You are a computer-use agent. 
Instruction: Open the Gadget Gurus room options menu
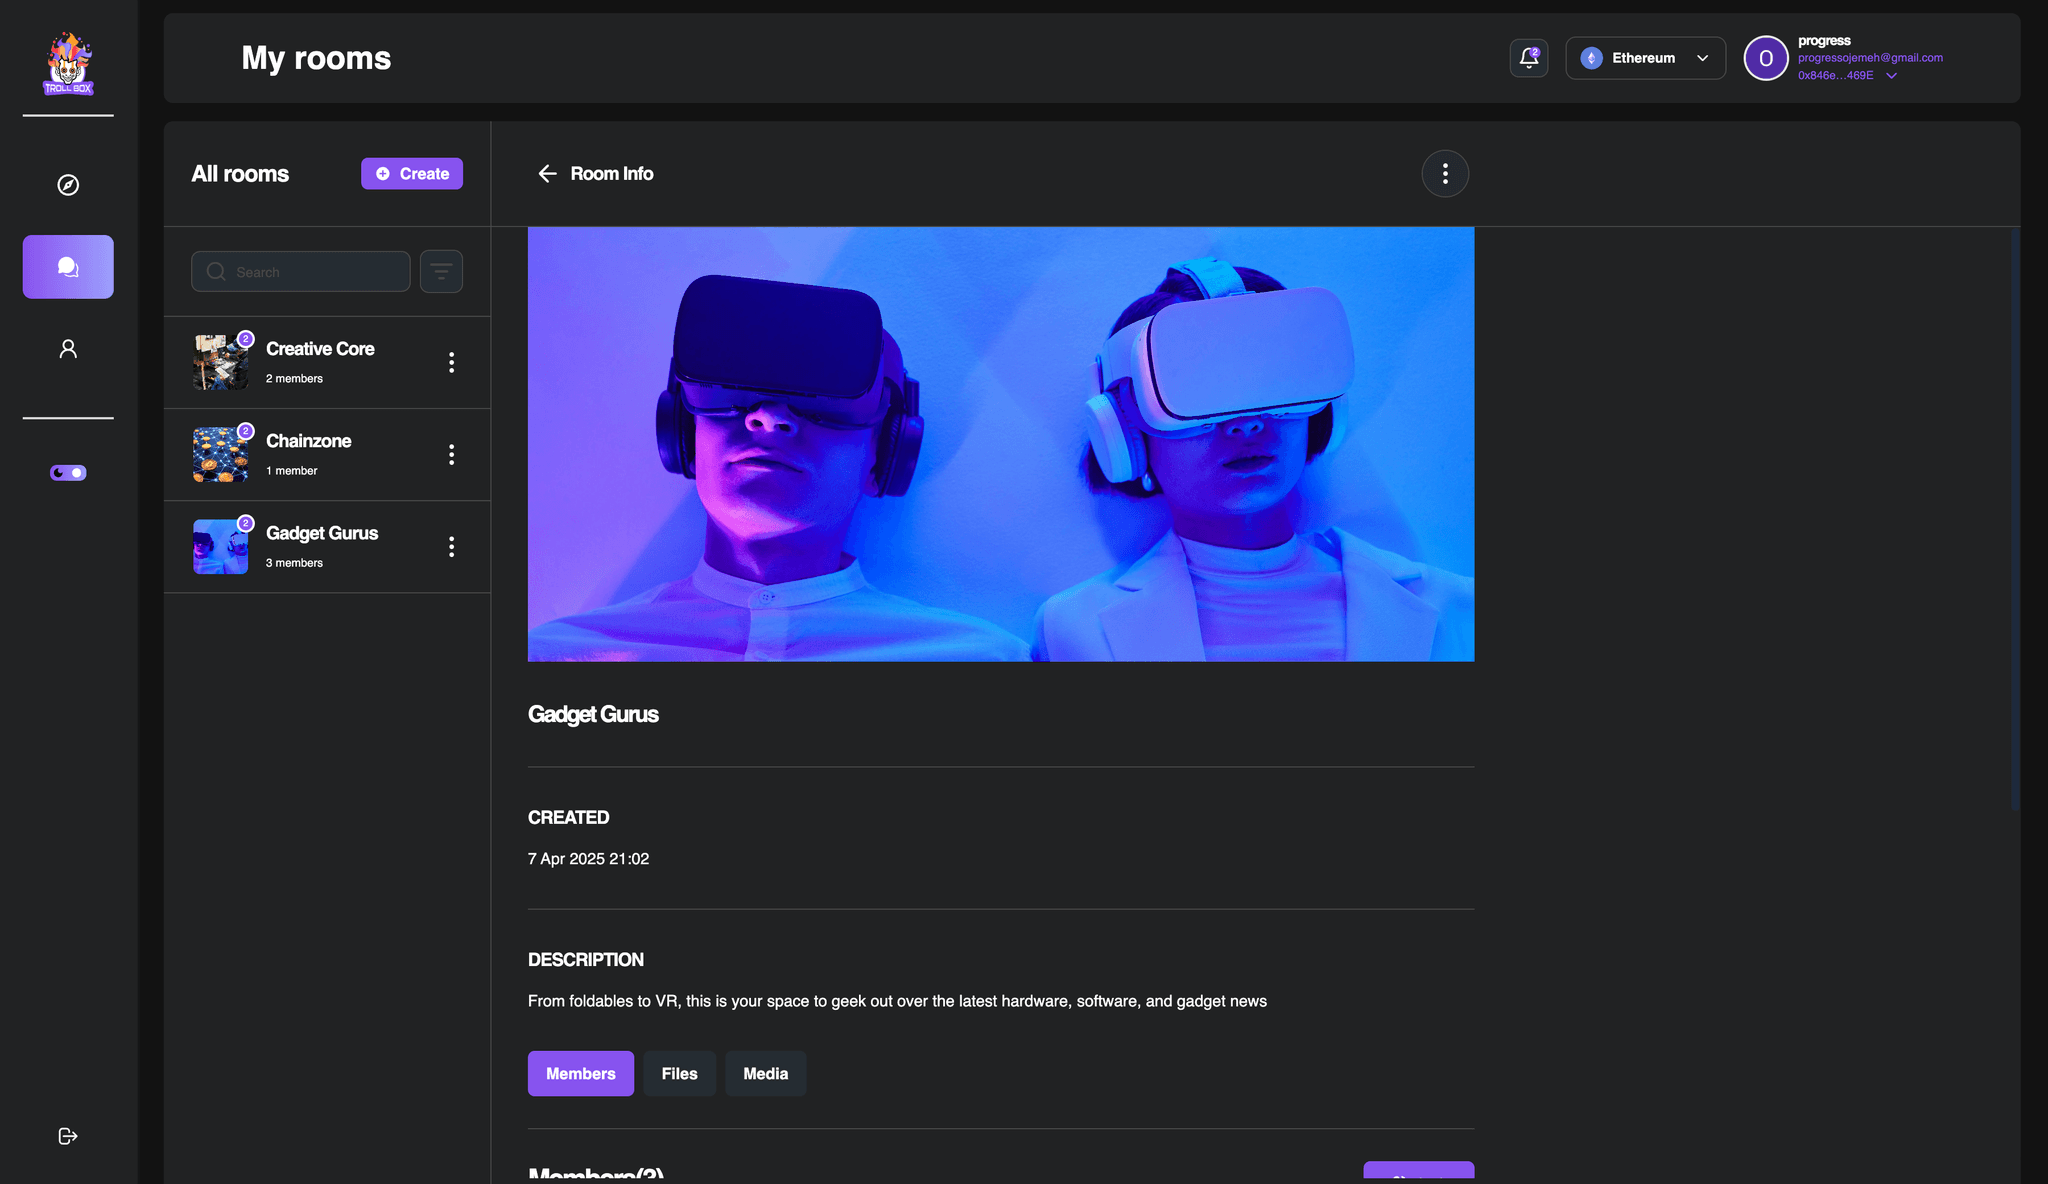click(x=452, y=546)
